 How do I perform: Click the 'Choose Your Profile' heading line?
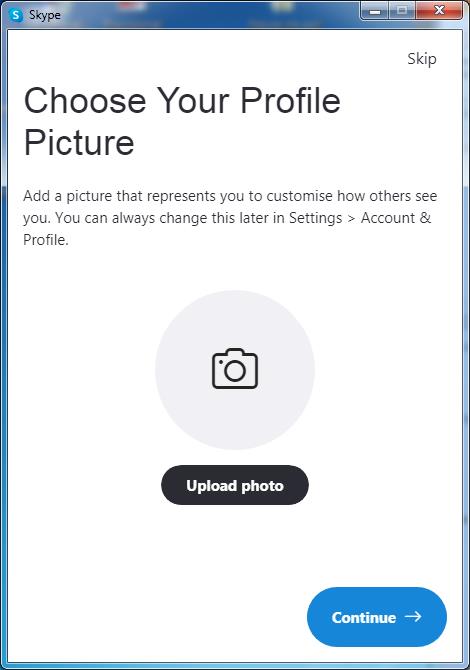click(x=182, y=101)
